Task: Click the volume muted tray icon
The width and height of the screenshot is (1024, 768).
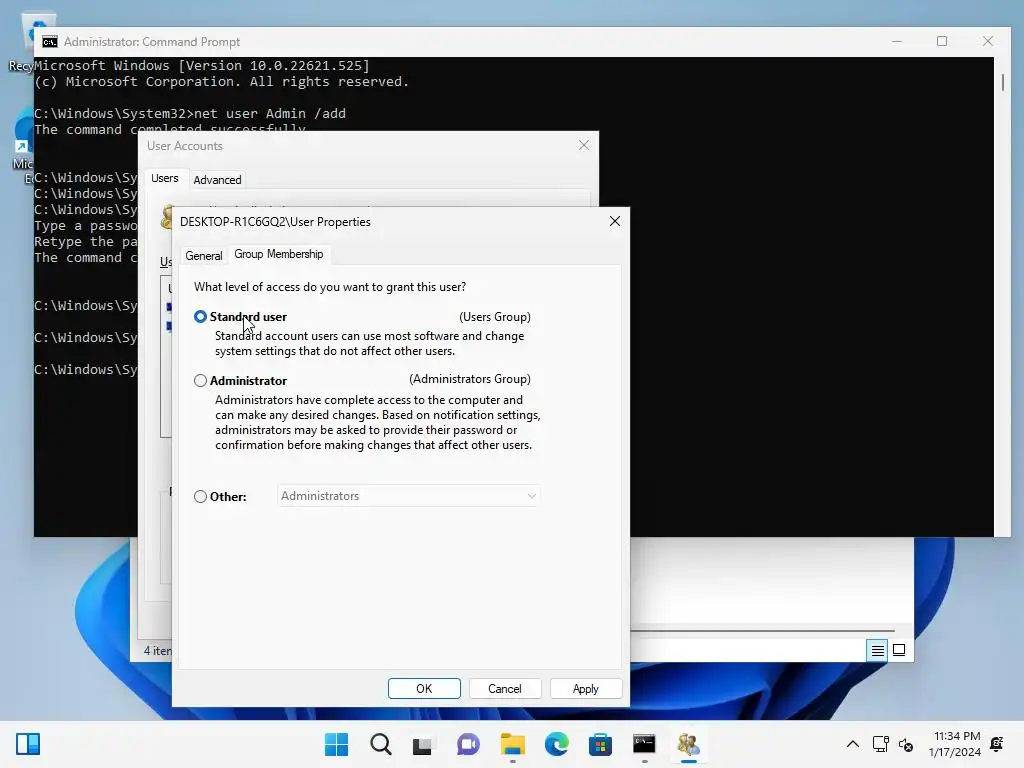Action: [x=906, y=744]
